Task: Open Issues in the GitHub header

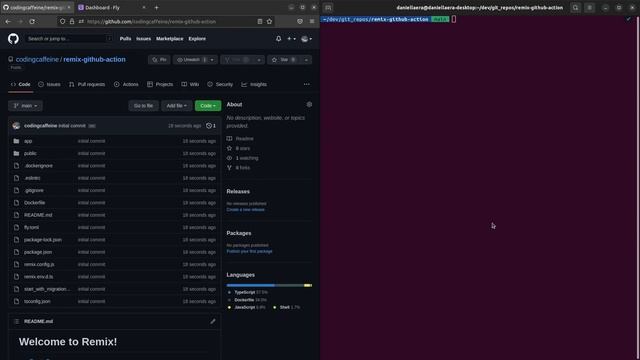Action: click(143, 39)
